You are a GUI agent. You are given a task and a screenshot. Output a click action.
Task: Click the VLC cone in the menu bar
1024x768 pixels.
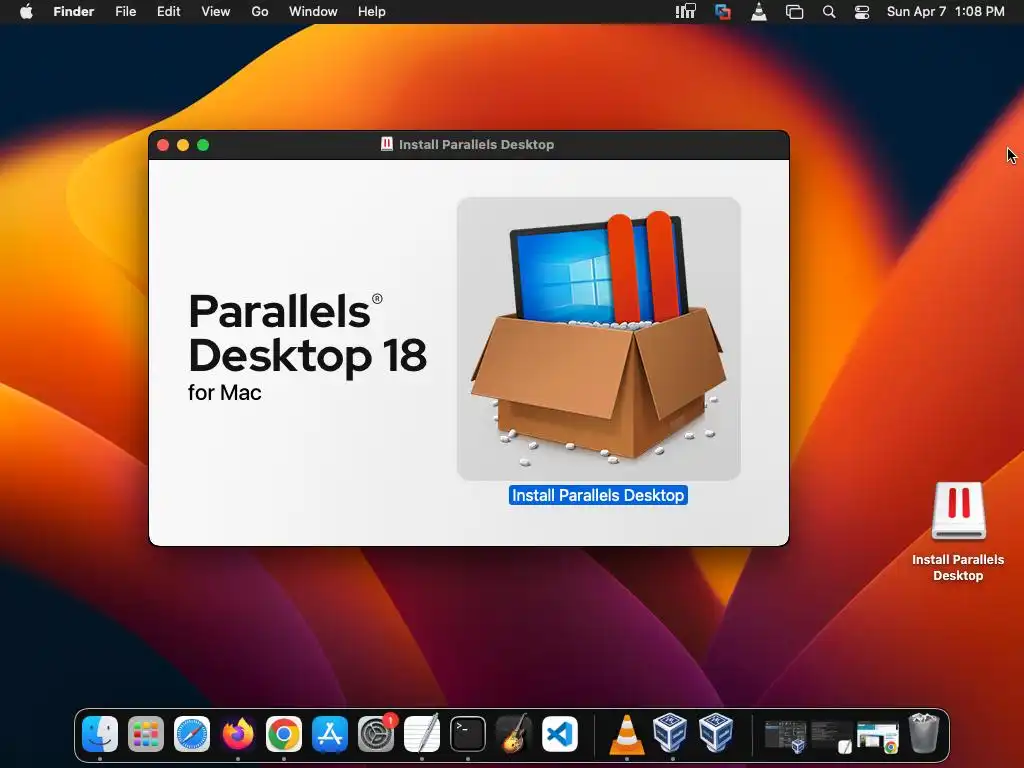click(759, 11)
